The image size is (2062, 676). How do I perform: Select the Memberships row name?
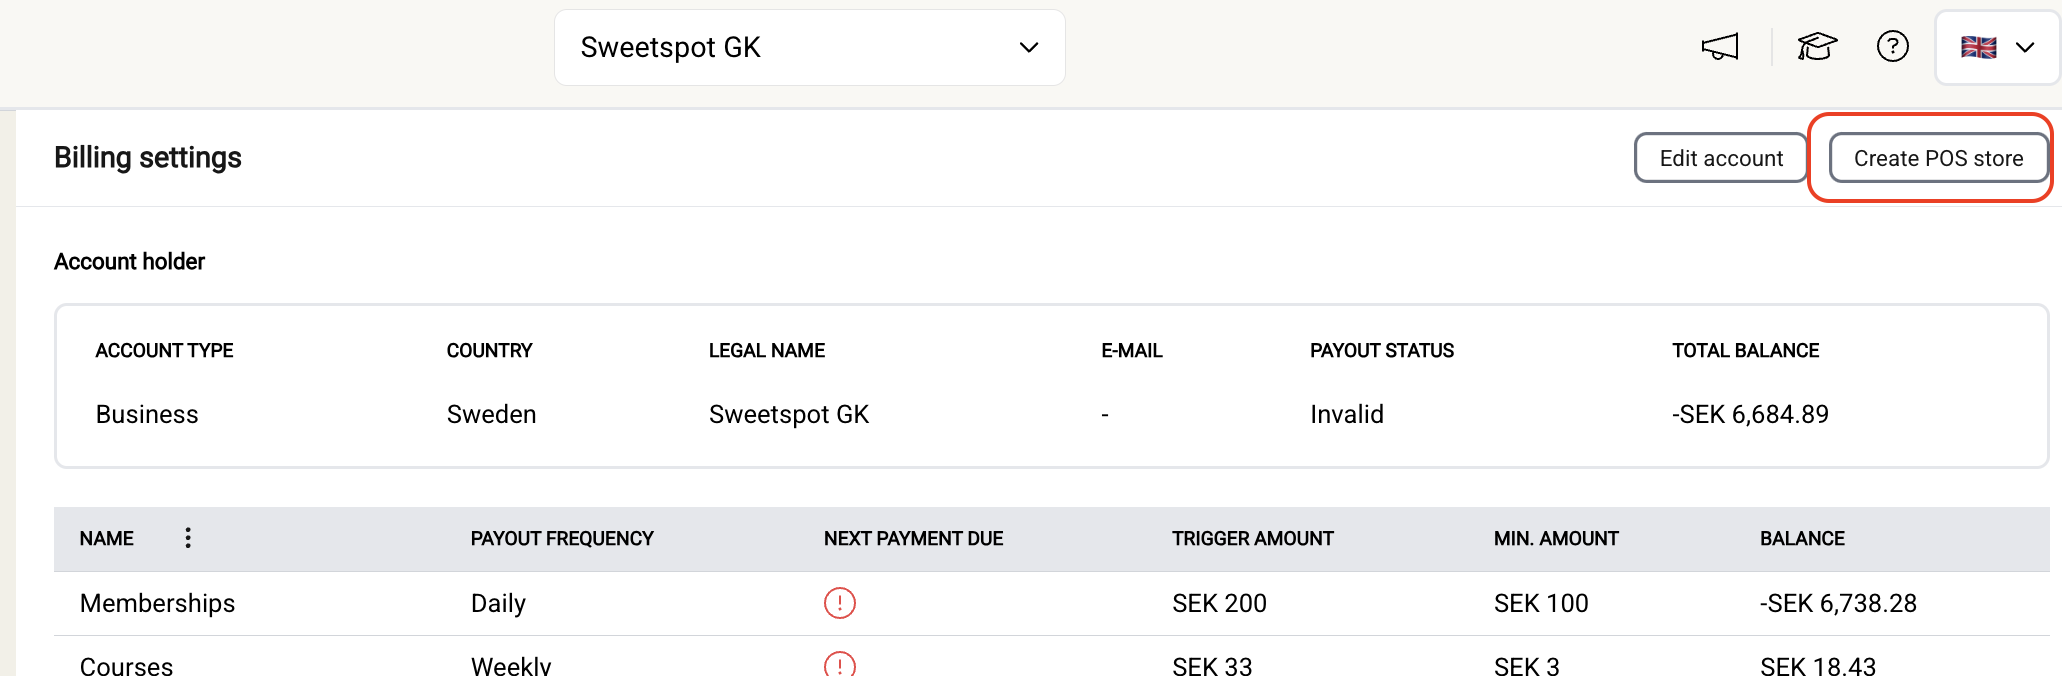(x=157, y=603)
